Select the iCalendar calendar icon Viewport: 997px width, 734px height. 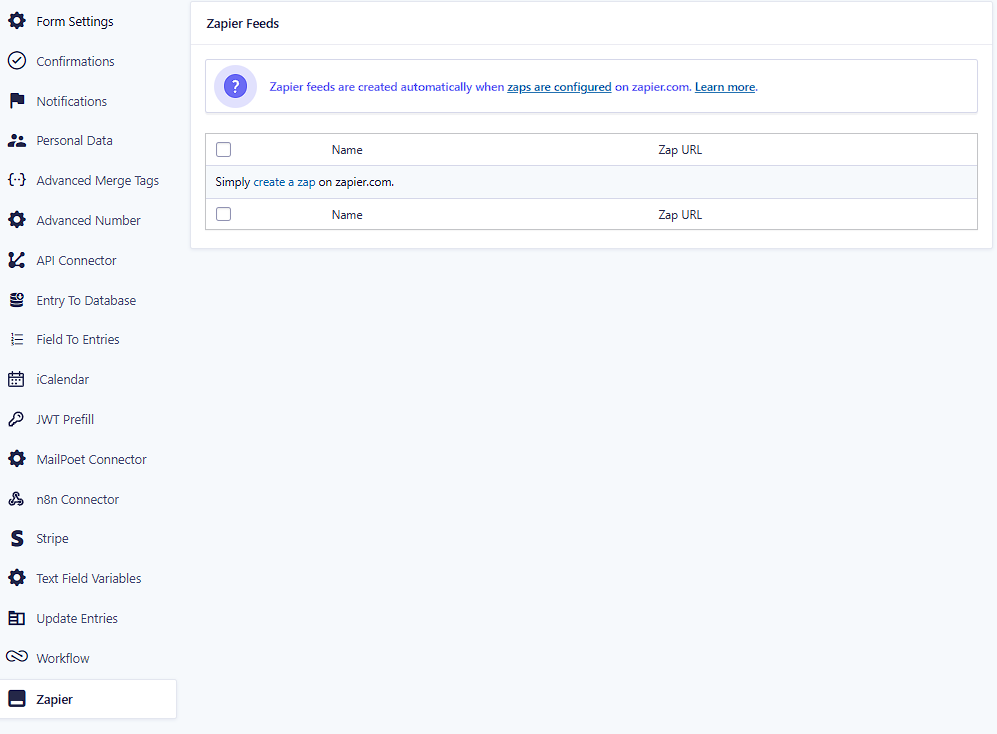pos(16,379)
